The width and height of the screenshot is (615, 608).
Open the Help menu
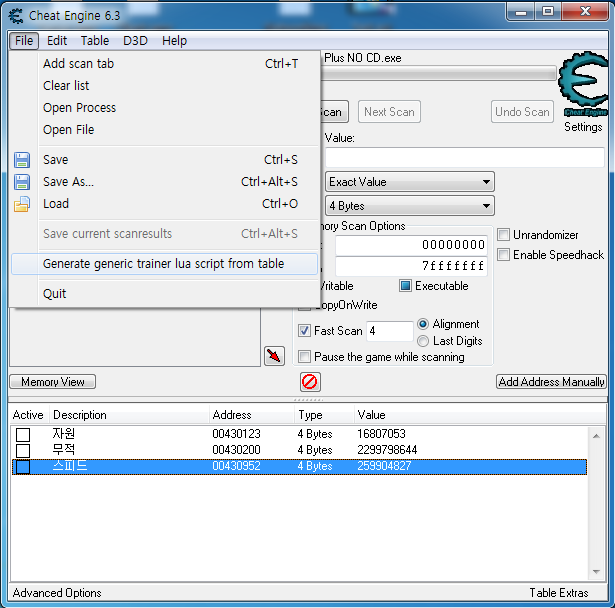pyautogui.click(x=175, y=40)
